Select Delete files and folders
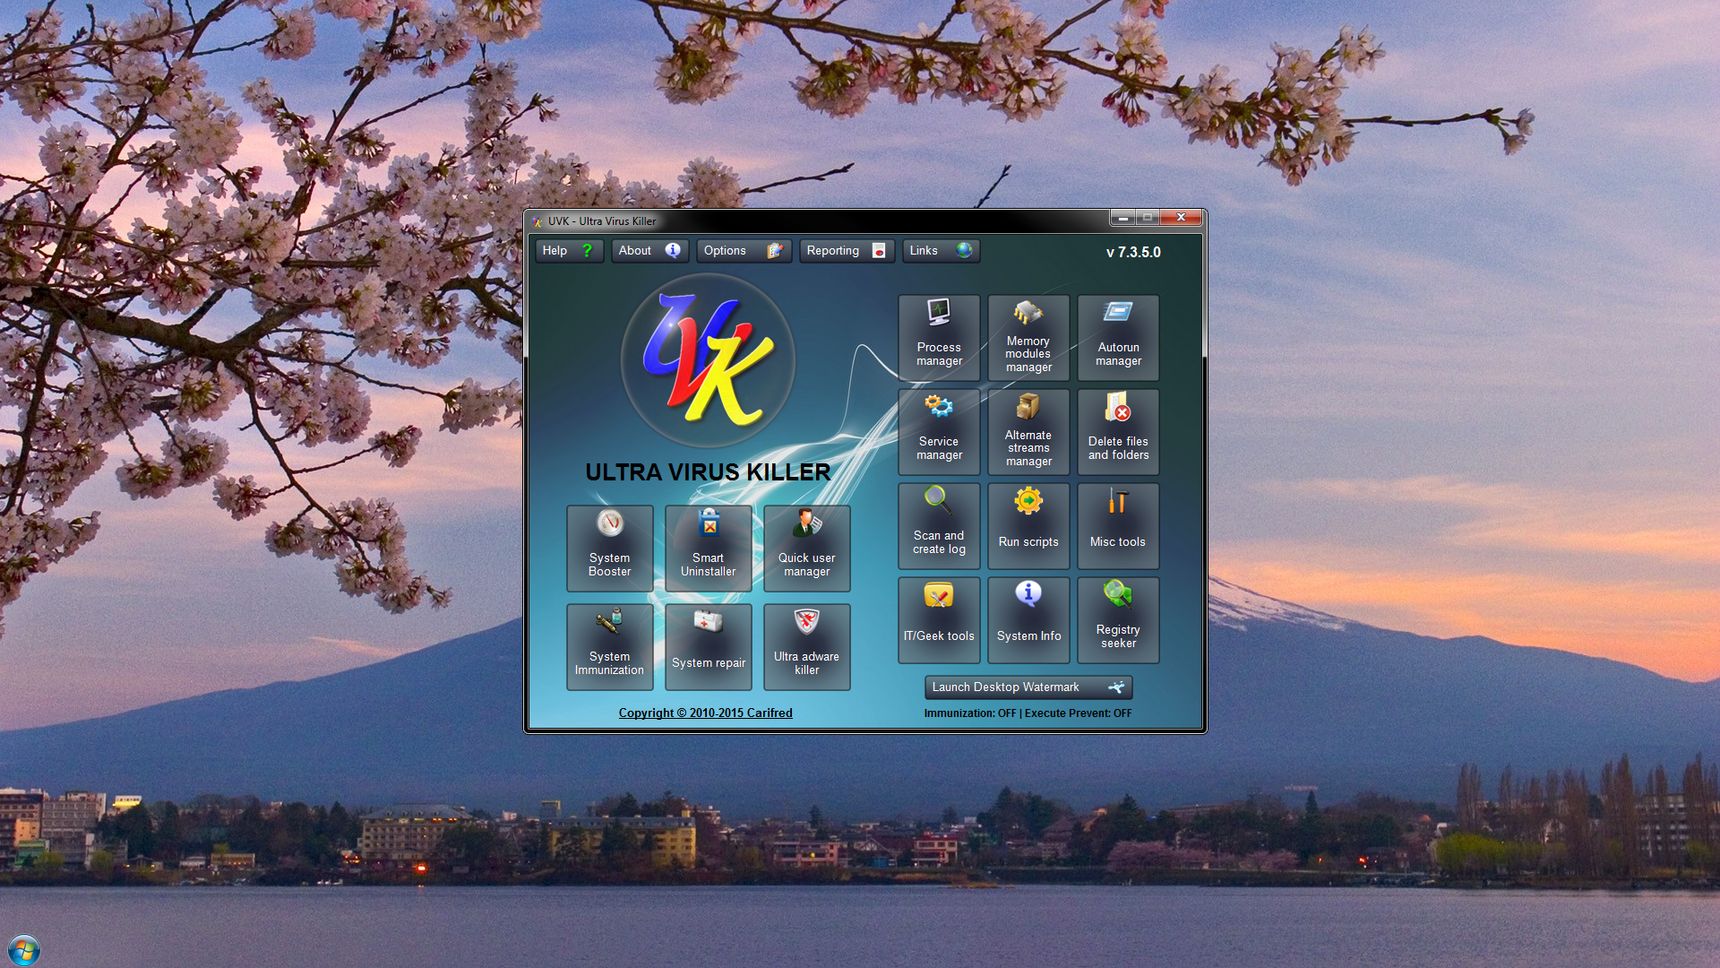This screenshot has height=968, width=1720. pos(1118,432)
